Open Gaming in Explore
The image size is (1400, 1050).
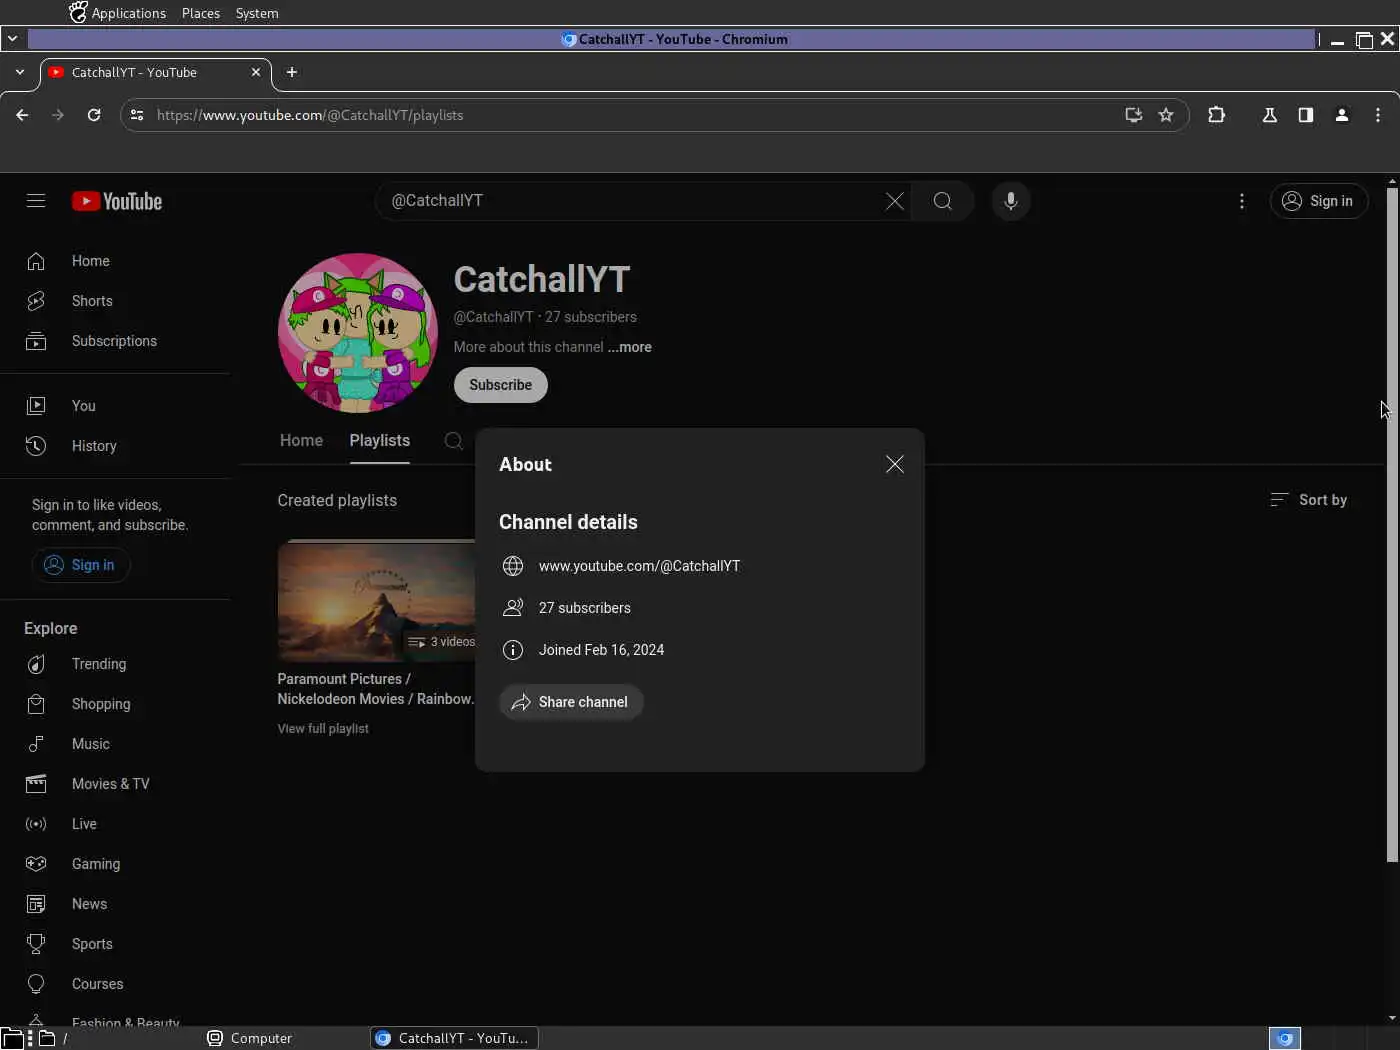click(115, 864)
